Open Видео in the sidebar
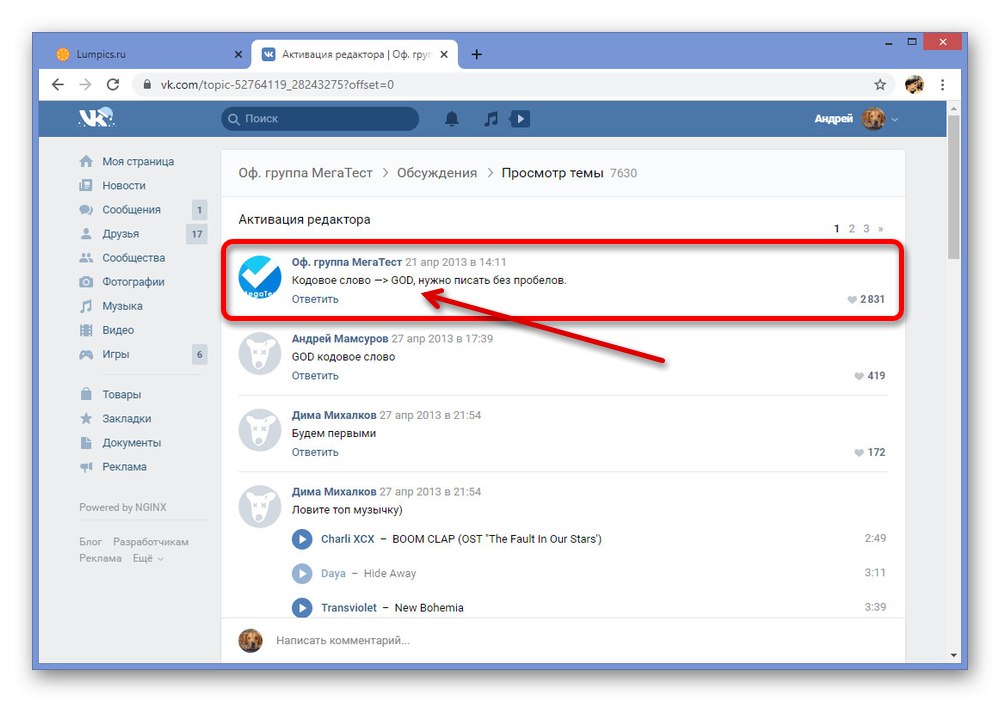Viewport: 1000px width, 702px height. 107,330
